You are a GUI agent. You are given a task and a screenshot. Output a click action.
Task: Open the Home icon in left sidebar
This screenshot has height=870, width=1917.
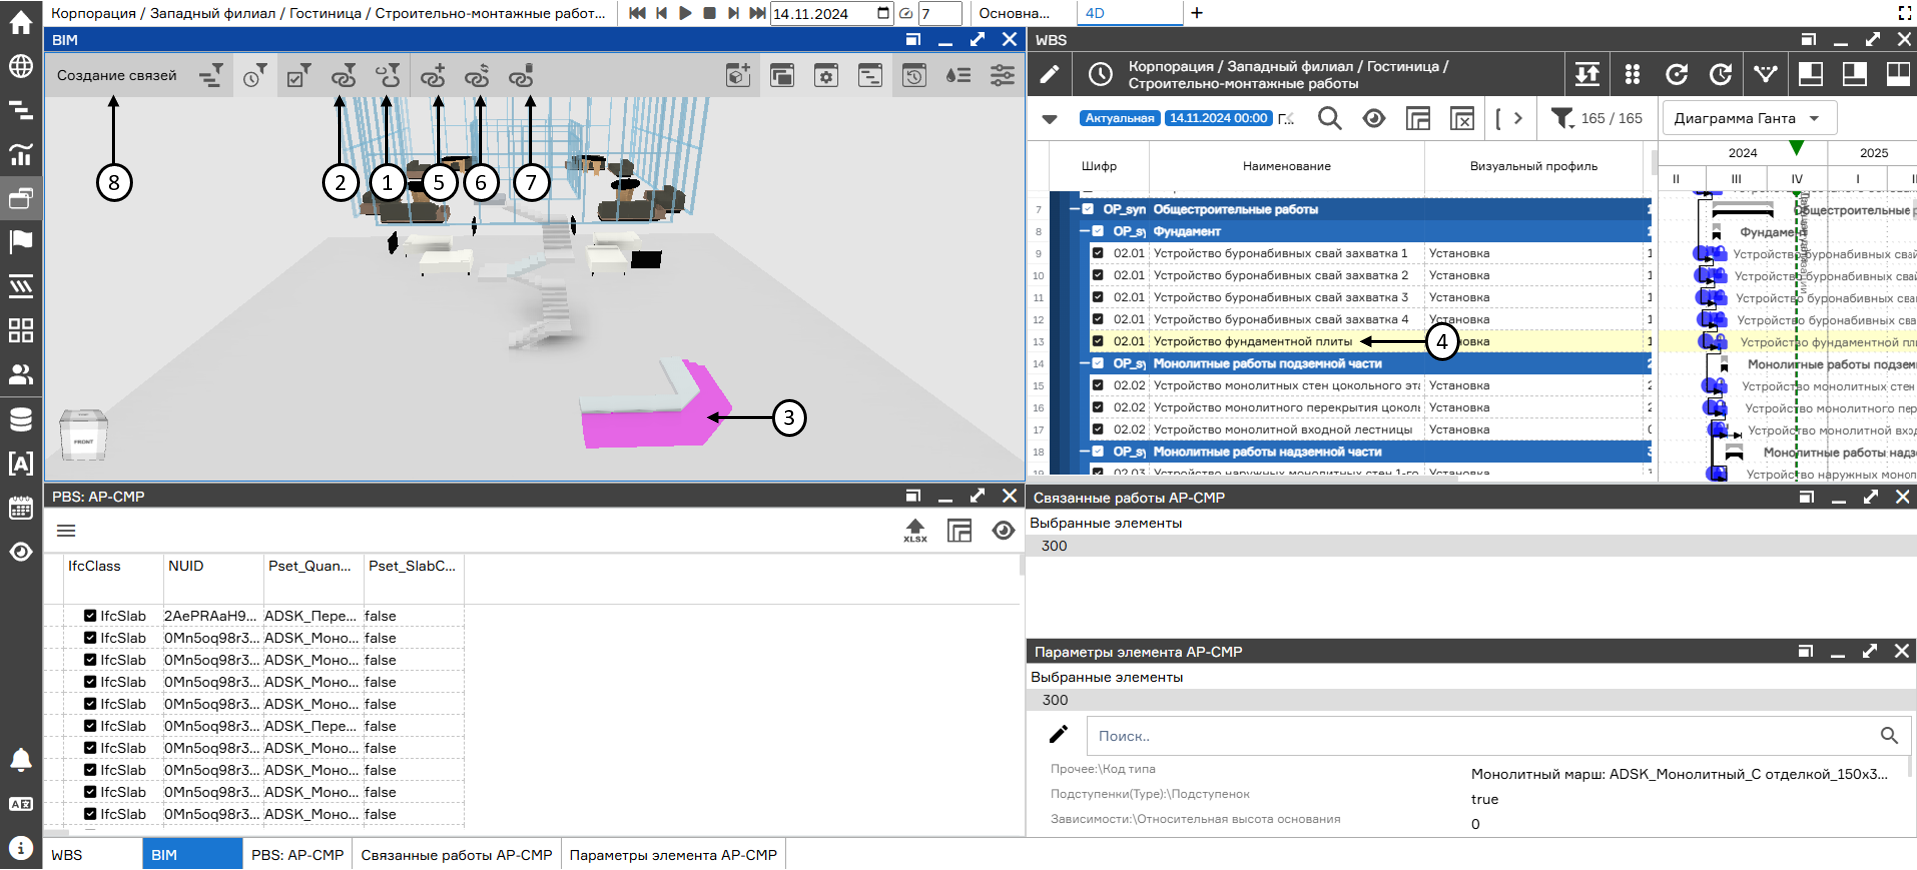[x=21, y=22]
